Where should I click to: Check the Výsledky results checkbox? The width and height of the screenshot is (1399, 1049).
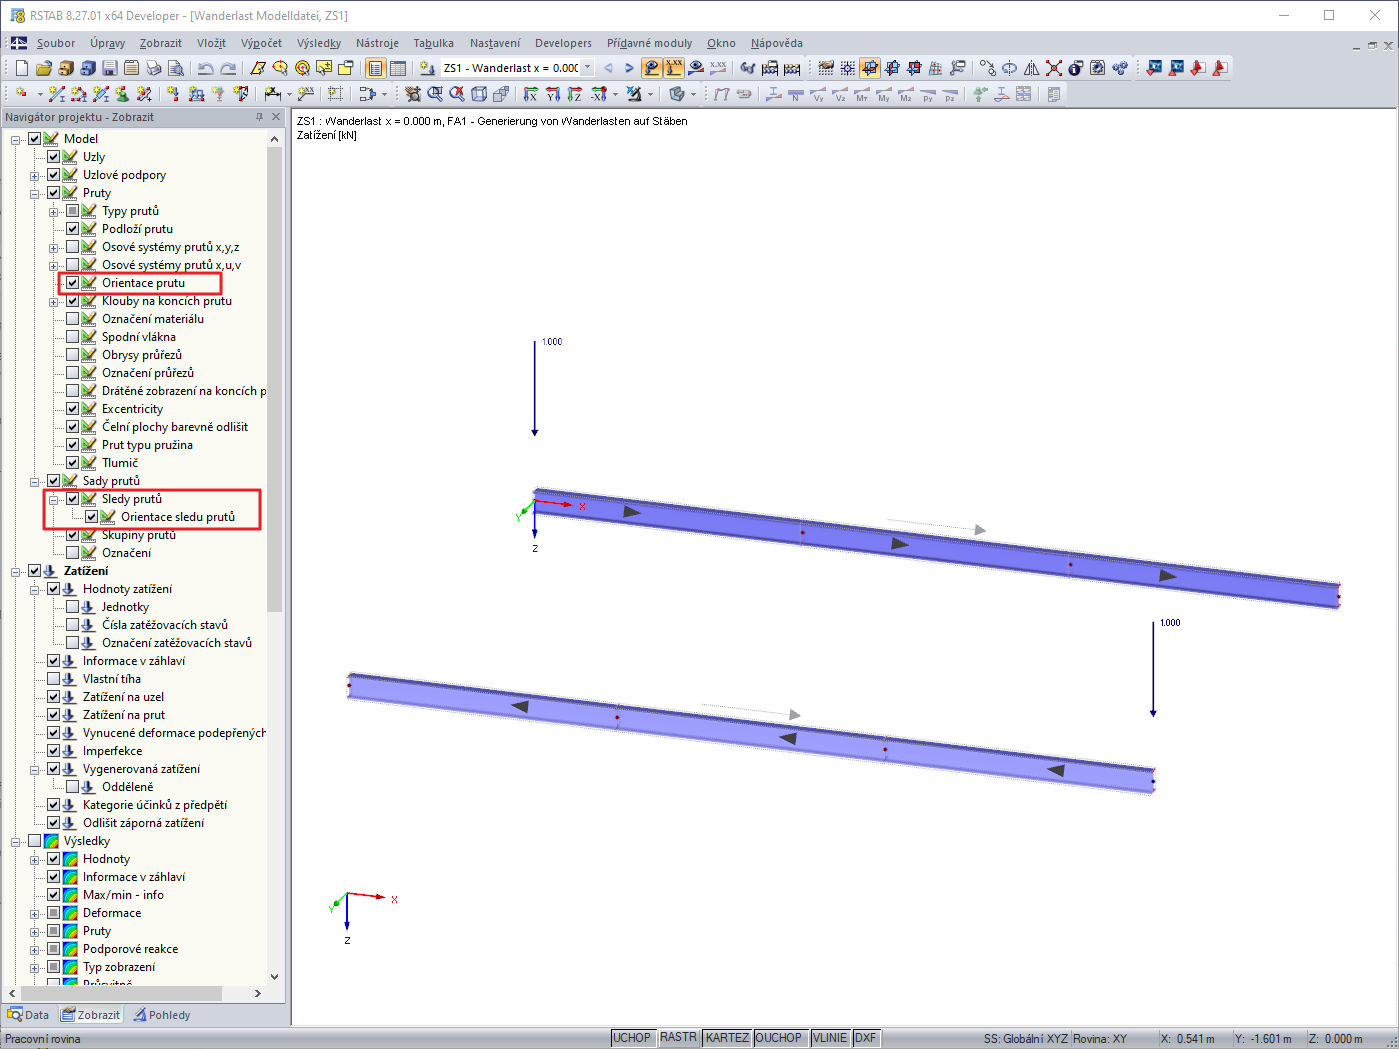coord(35,841)
